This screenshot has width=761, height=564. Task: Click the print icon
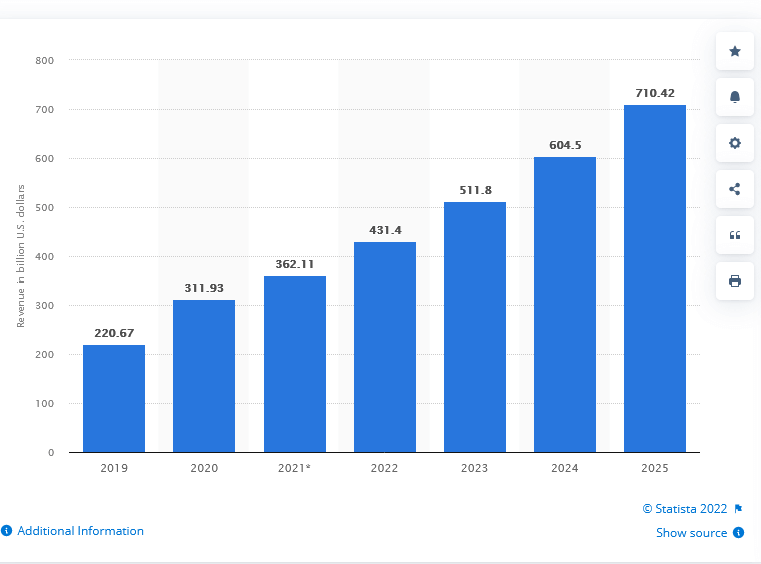[735, 281]
